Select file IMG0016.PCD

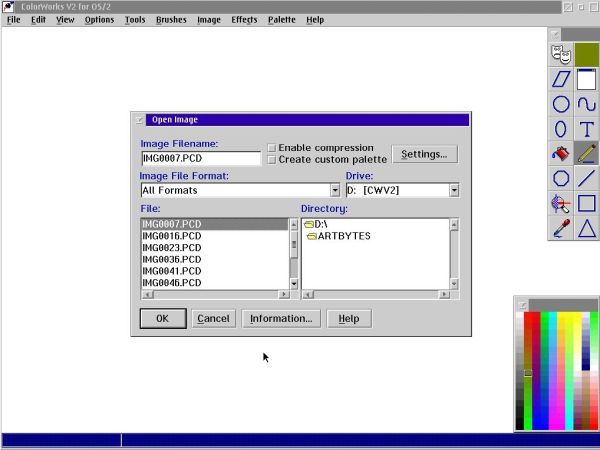214,236
